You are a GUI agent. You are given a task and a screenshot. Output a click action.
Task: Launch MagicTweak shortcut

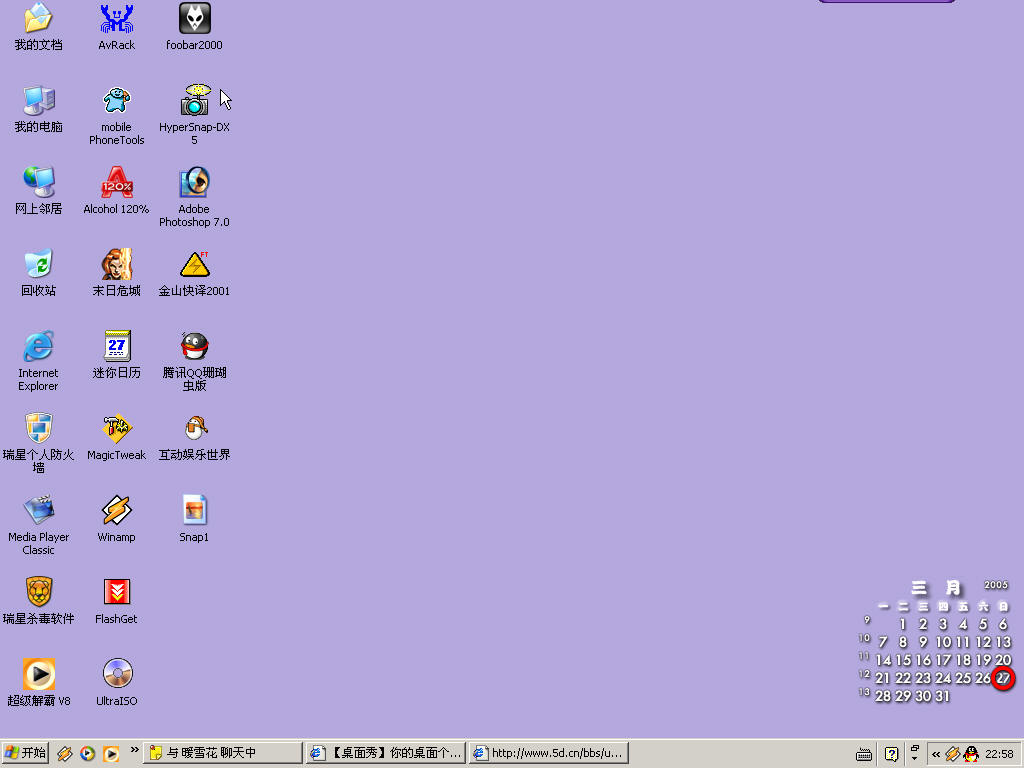(x=116, y=428)
